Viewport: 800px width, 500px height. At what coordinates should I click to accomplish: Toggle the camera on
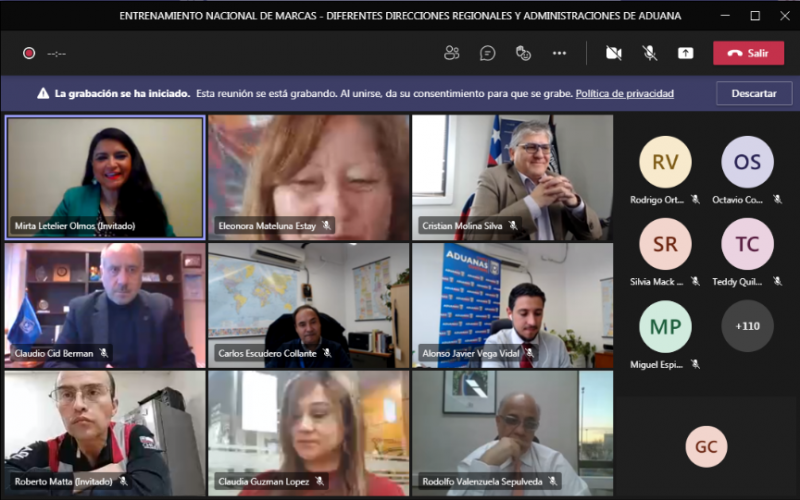pyautogui.click(x=614, y=53)
